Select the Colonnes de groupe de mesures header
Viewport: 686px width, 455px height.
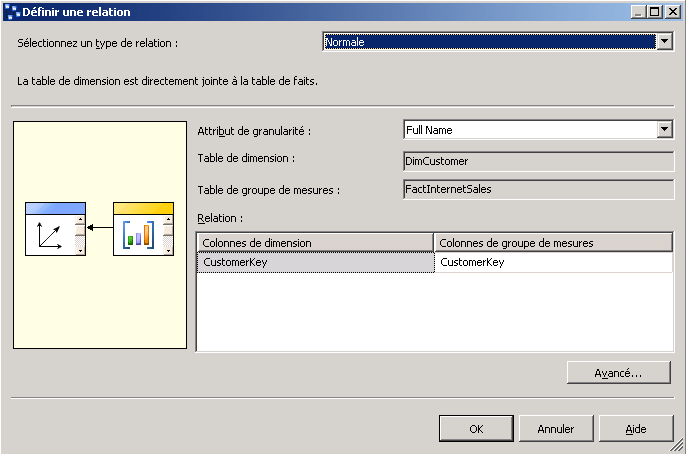(x=553, y=243)
